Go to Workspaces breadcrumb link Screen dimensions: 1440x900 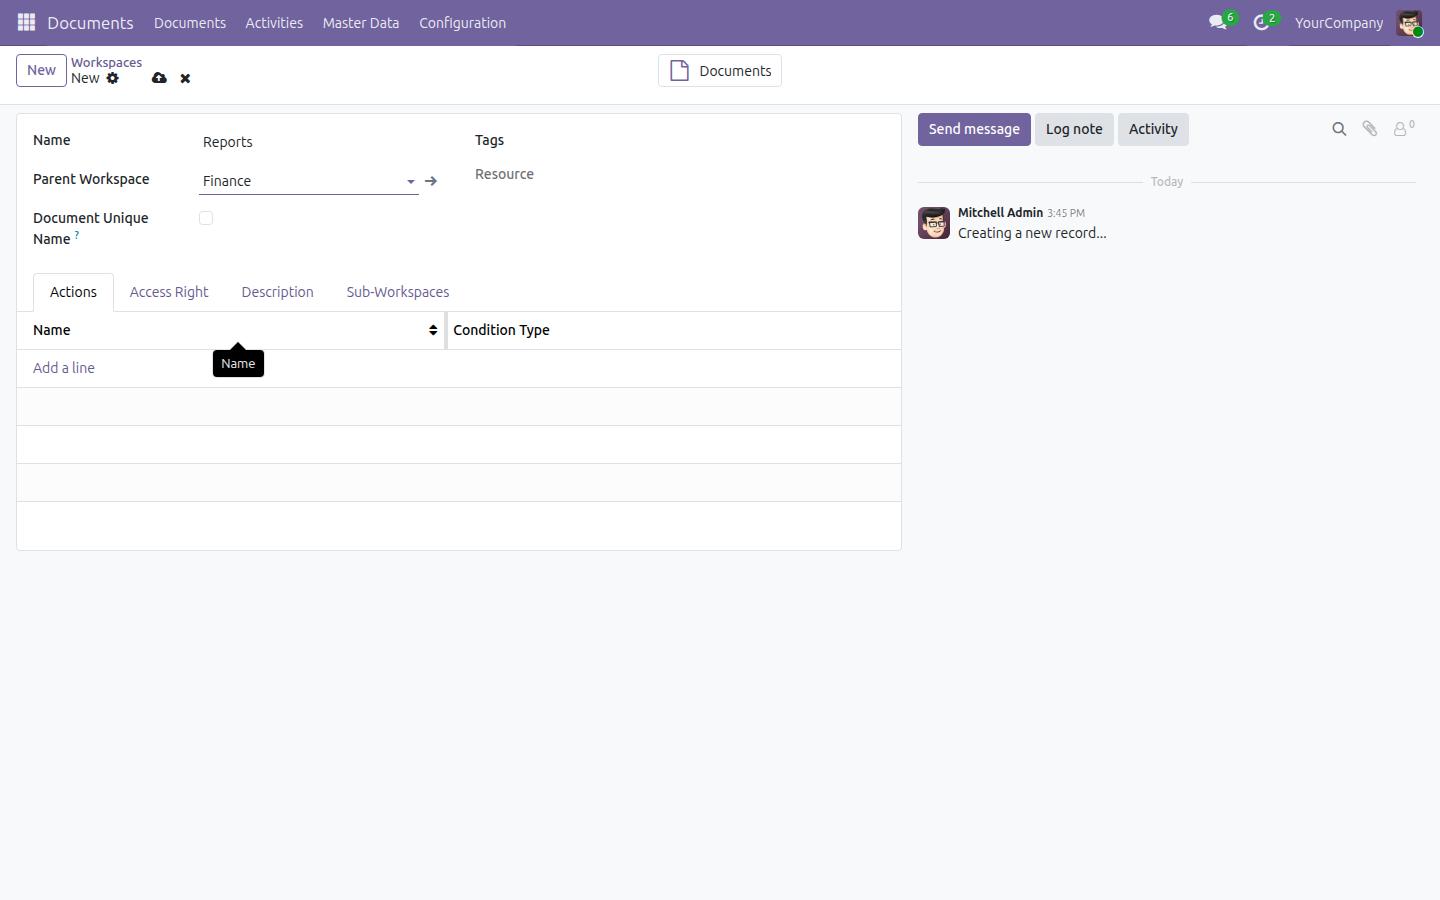tap(107, 62)
